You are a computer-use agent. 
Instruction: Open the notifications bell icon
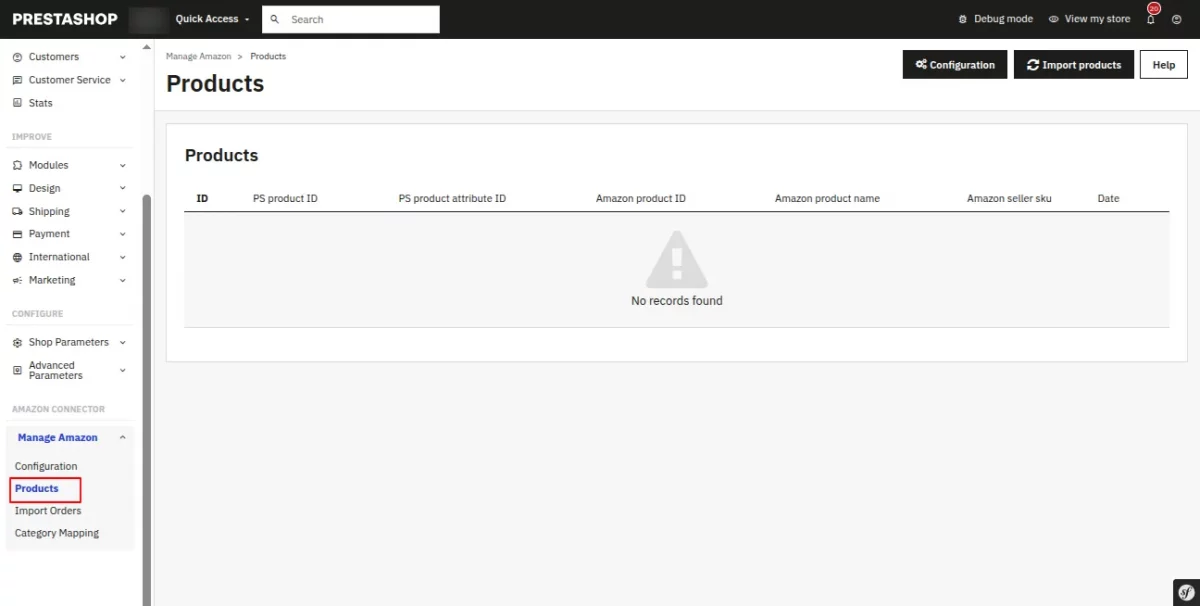[1151, 18]
